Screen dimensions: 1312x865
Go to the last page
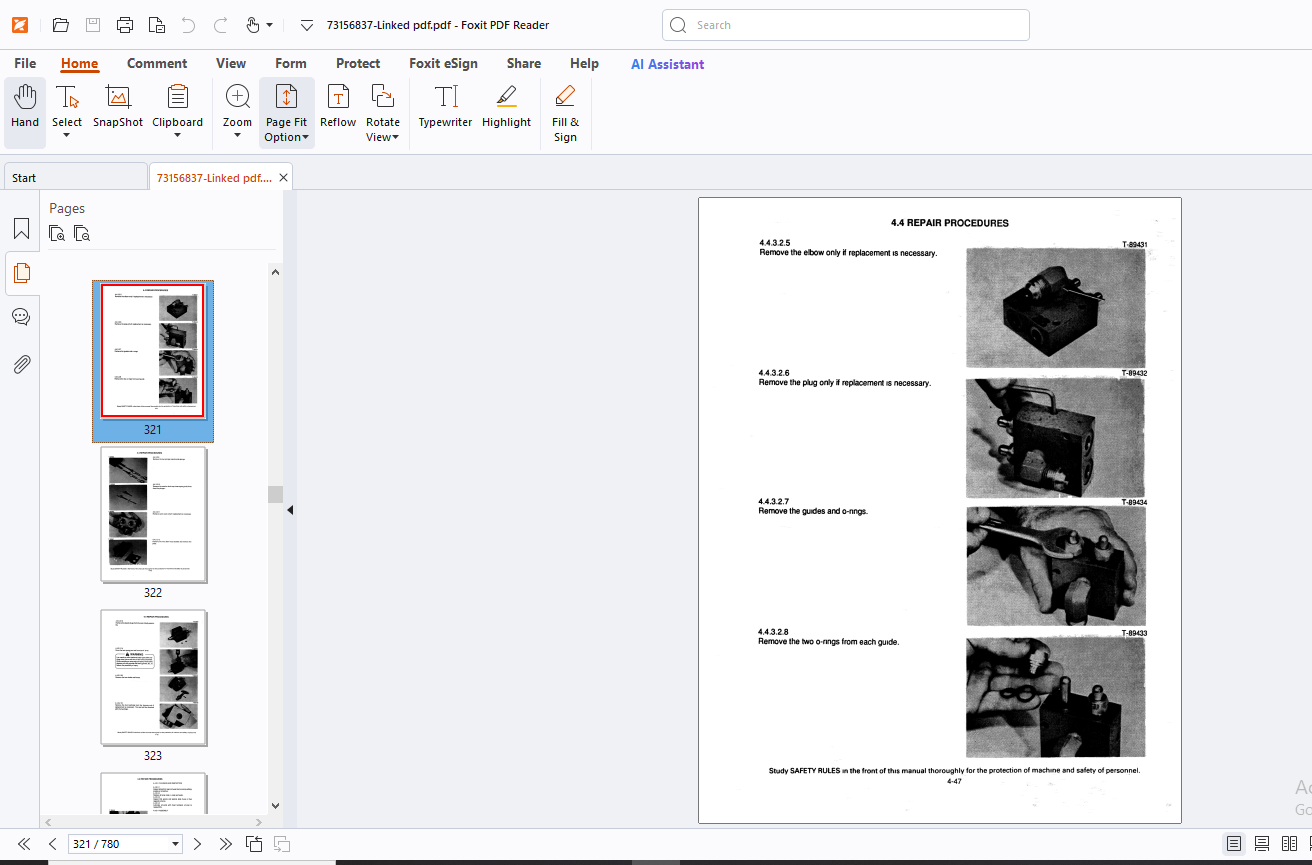click(226, 844)
